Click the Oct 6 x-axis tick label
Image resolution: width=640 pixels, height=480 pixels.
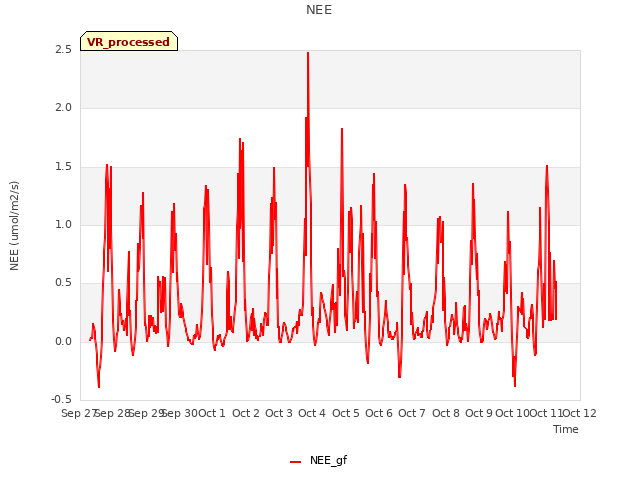(379, 413)
